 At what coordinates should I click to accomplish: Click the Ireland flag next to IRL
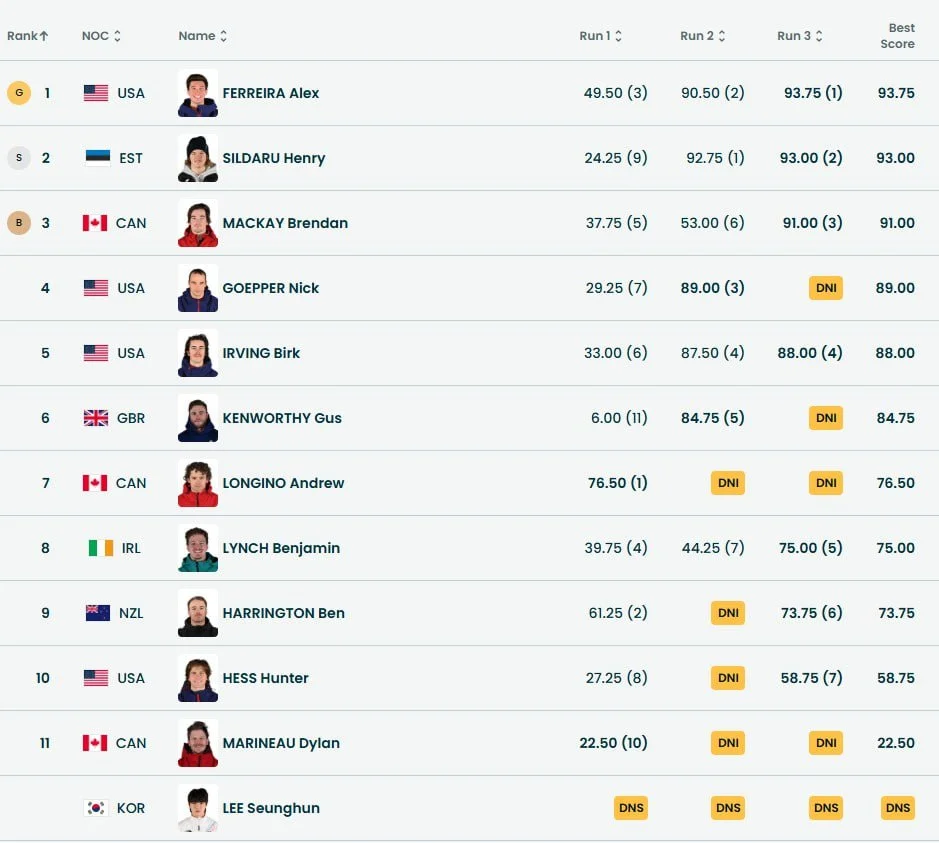[100, 548]
